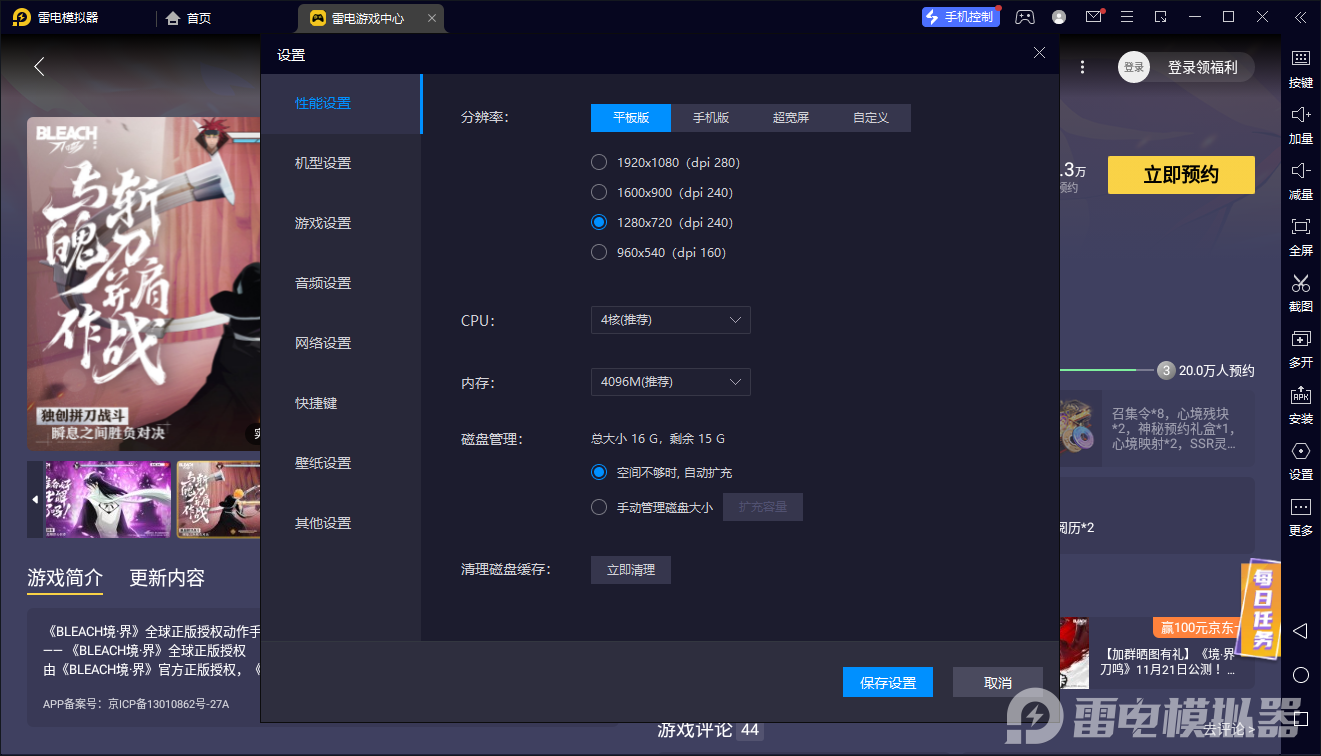Open the 音频设置 settings section

[322, 282]
